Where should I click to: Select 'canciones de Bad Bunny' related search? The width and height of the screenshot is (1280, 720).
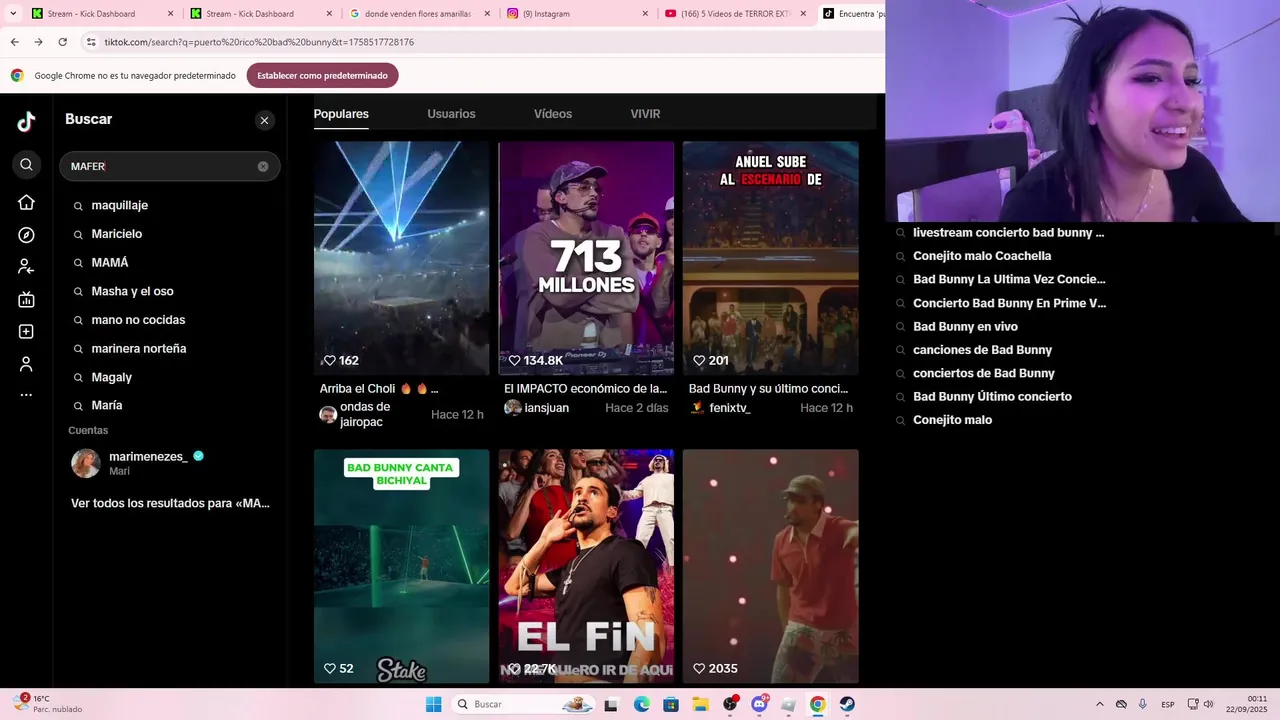pos(982,350)
